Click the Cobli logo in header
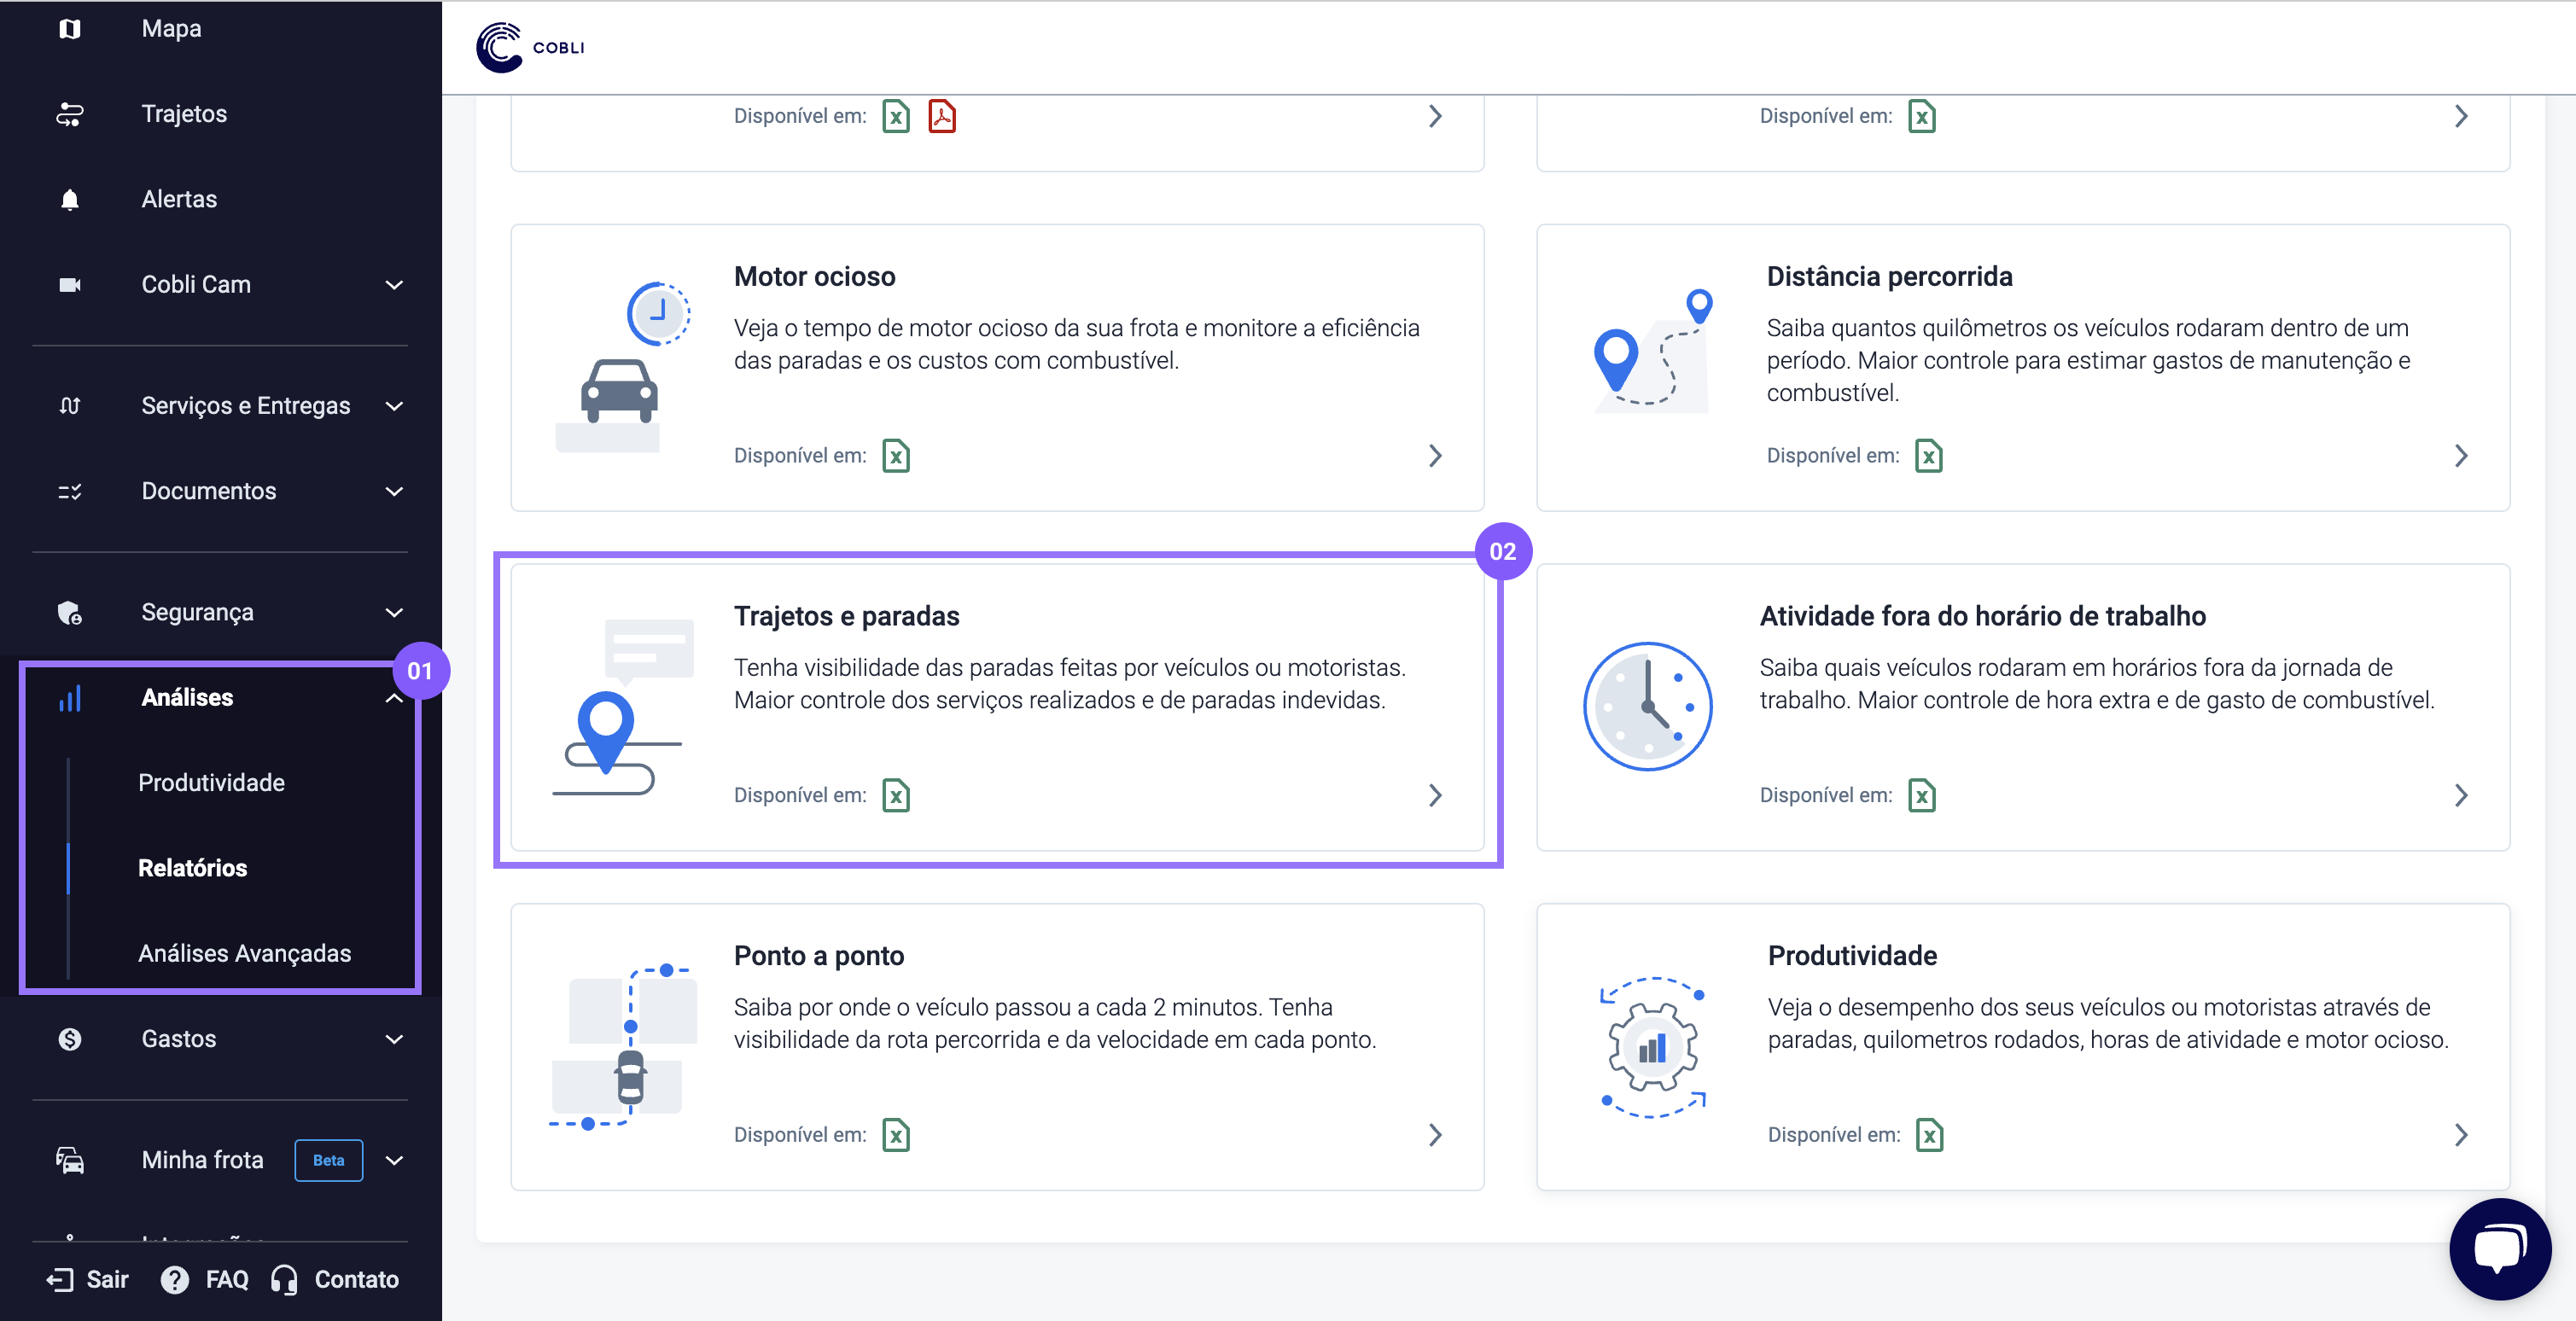Image resolution: width=2576 pixels, height=1321 pixels. 530,48
